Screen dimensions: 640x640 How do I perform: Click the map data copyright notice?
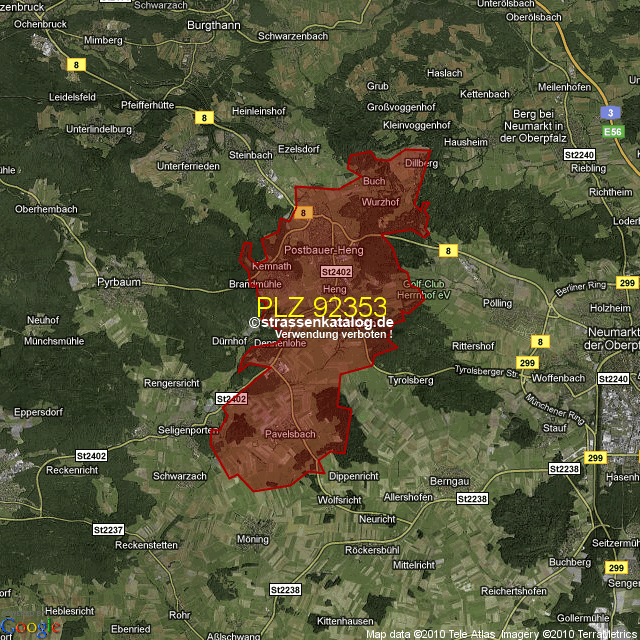[x=501, y=634]
